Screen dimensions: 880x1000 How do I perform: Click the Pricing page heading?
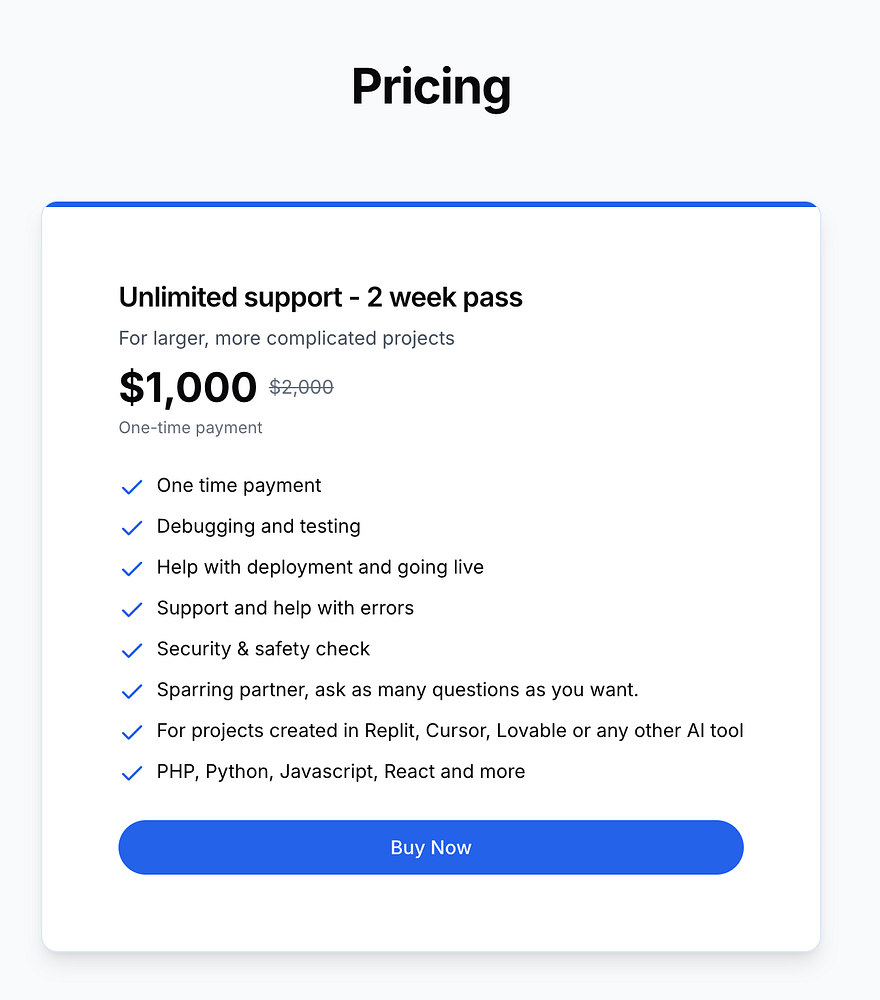pos(431,86)
